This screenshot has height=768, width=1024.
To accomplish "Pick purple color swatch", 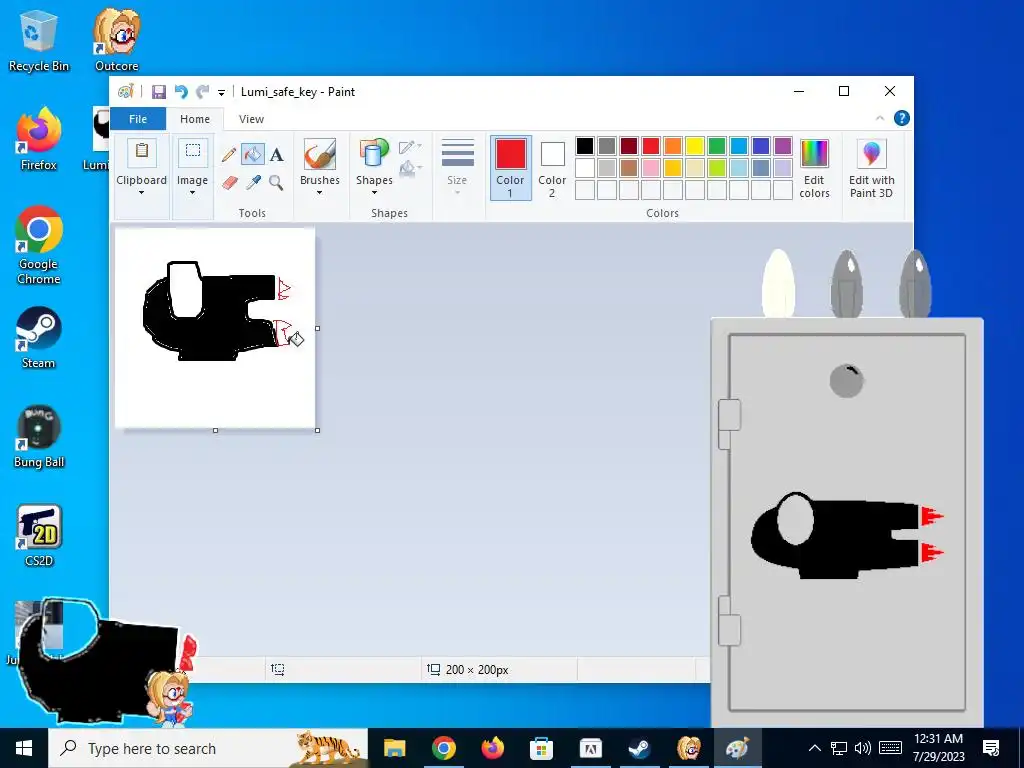I will pyautogui.click(x=783, y=146).
